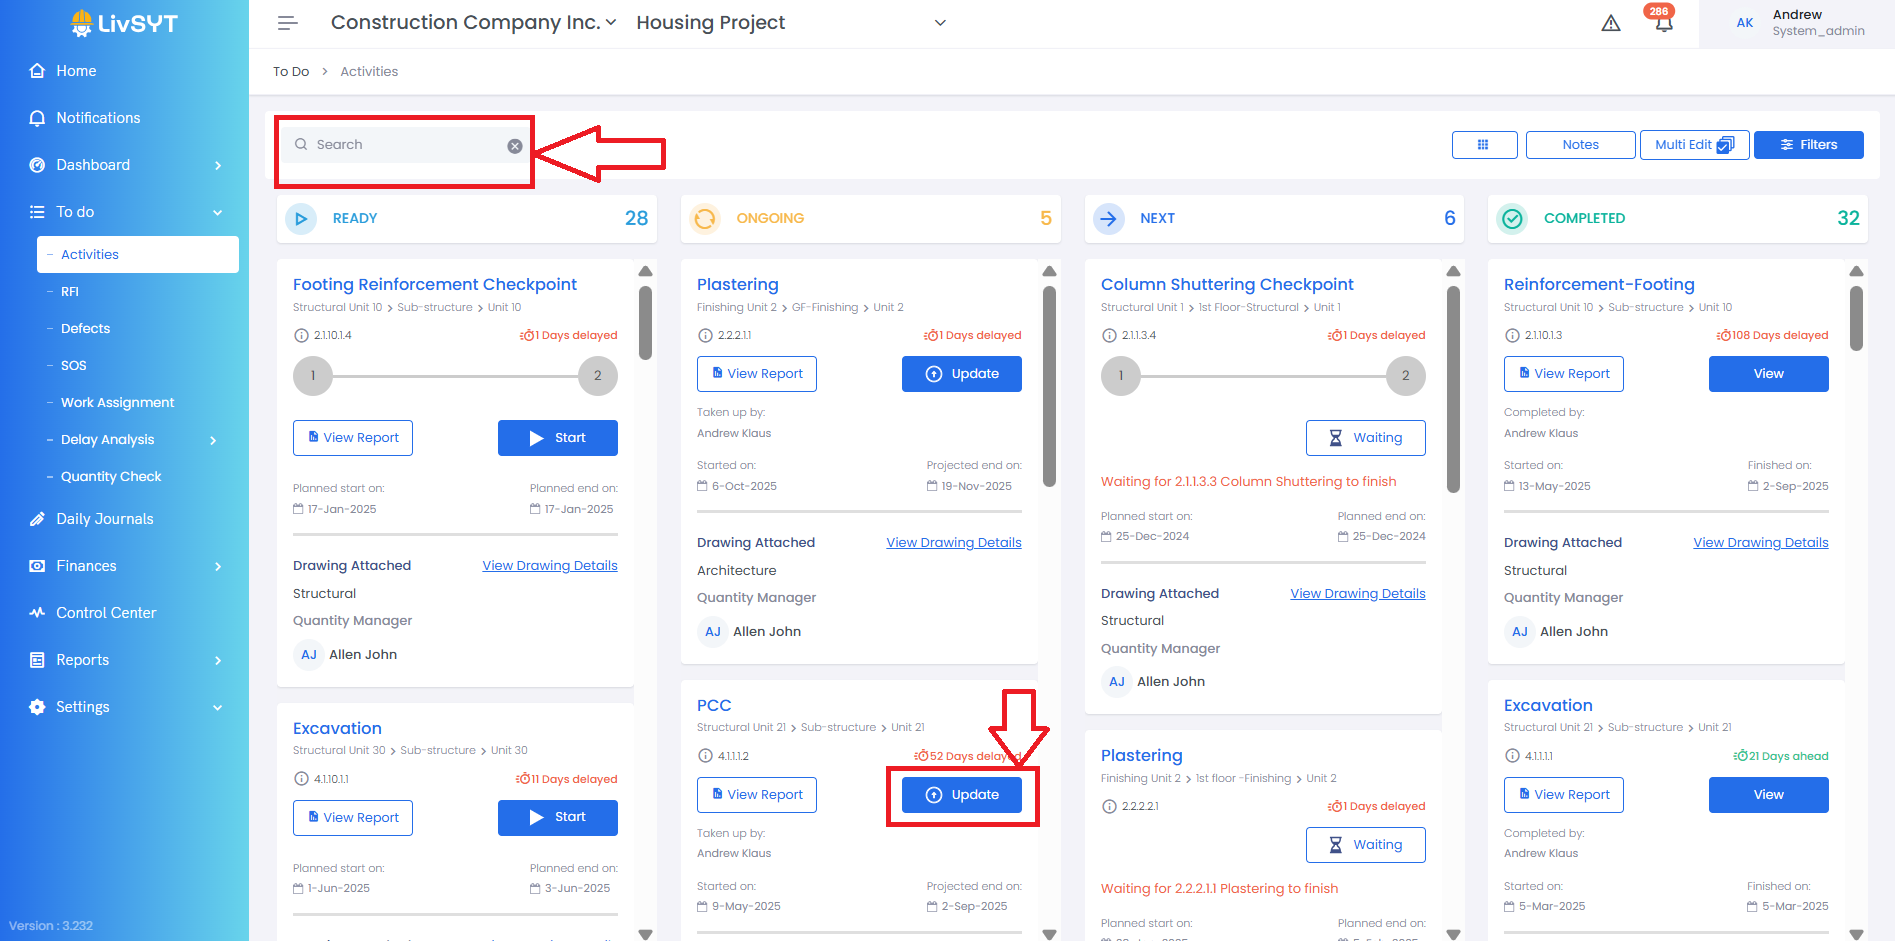Click the LivSYT logo
The height and width of the screenshot is (941, 1895).
pos(124,23)
